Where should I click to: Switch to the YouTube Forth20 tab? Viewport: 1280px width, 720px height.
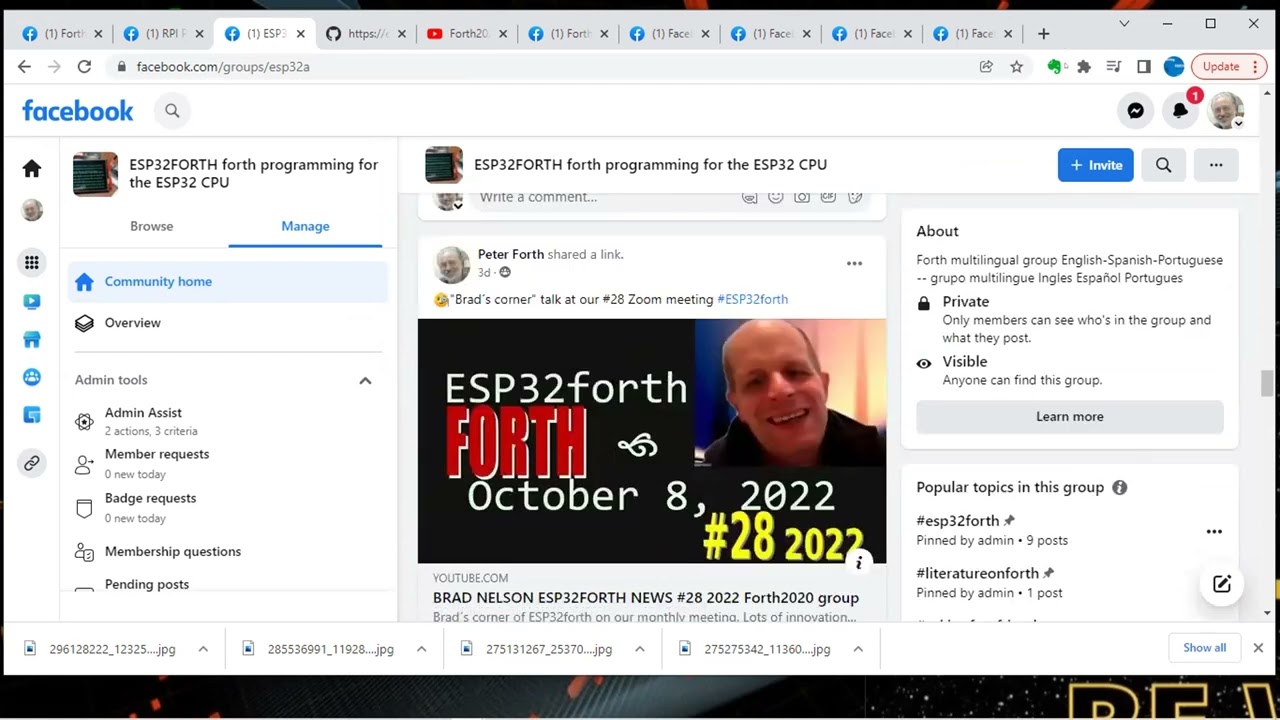click(x=467, y=34)
